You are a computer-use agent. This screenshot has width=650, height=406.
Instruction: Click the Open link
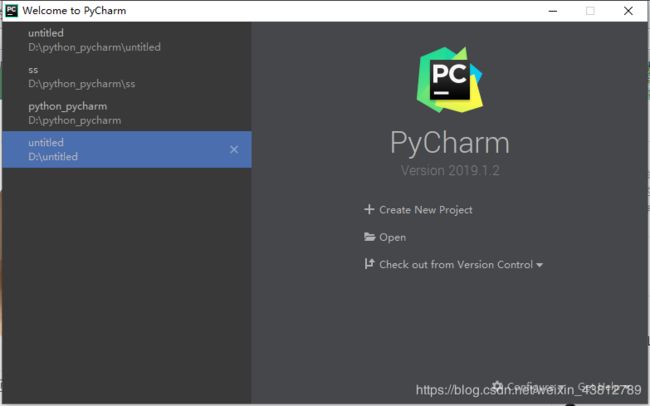click(392, 237)
